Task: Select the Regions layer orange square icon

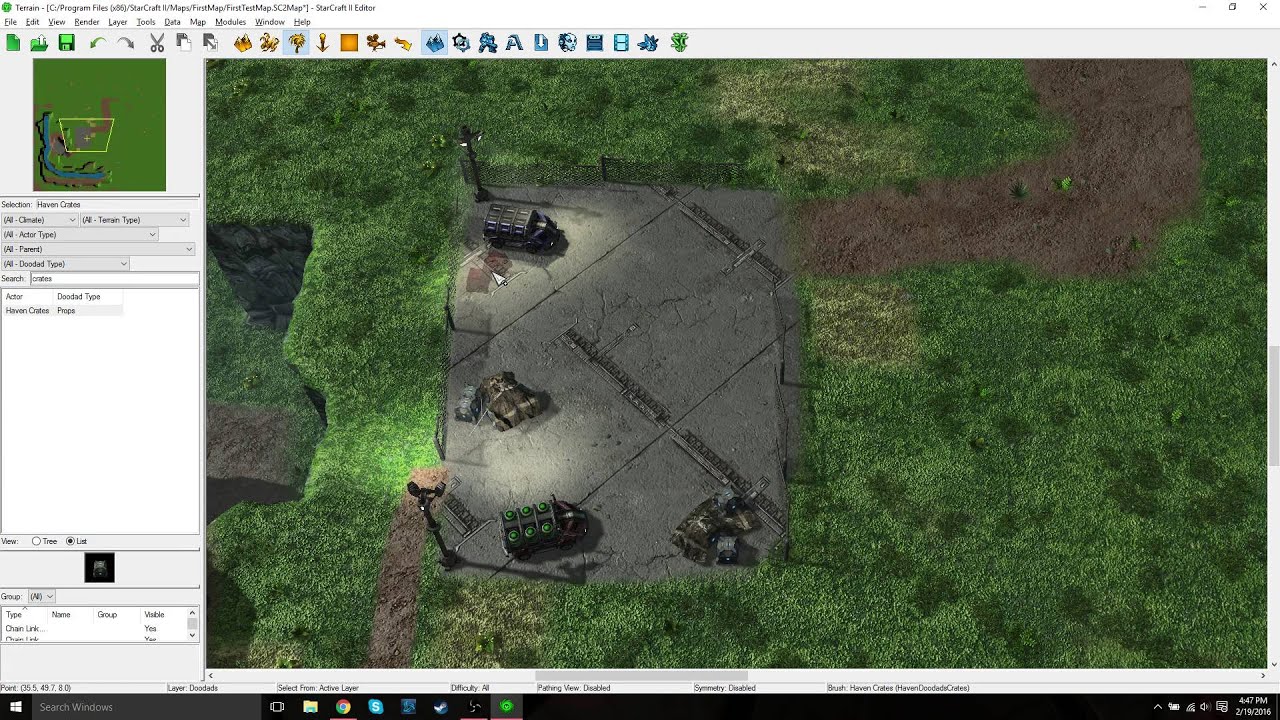Action: pos(349,43)
